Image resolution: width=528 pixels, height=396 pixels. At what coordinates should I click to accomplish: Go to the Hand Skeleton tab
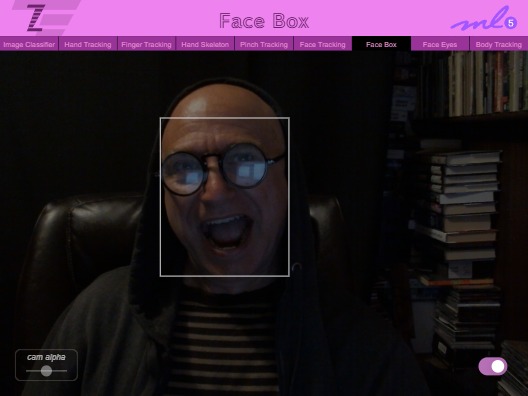pyautogui.click(x=205, y=44)
